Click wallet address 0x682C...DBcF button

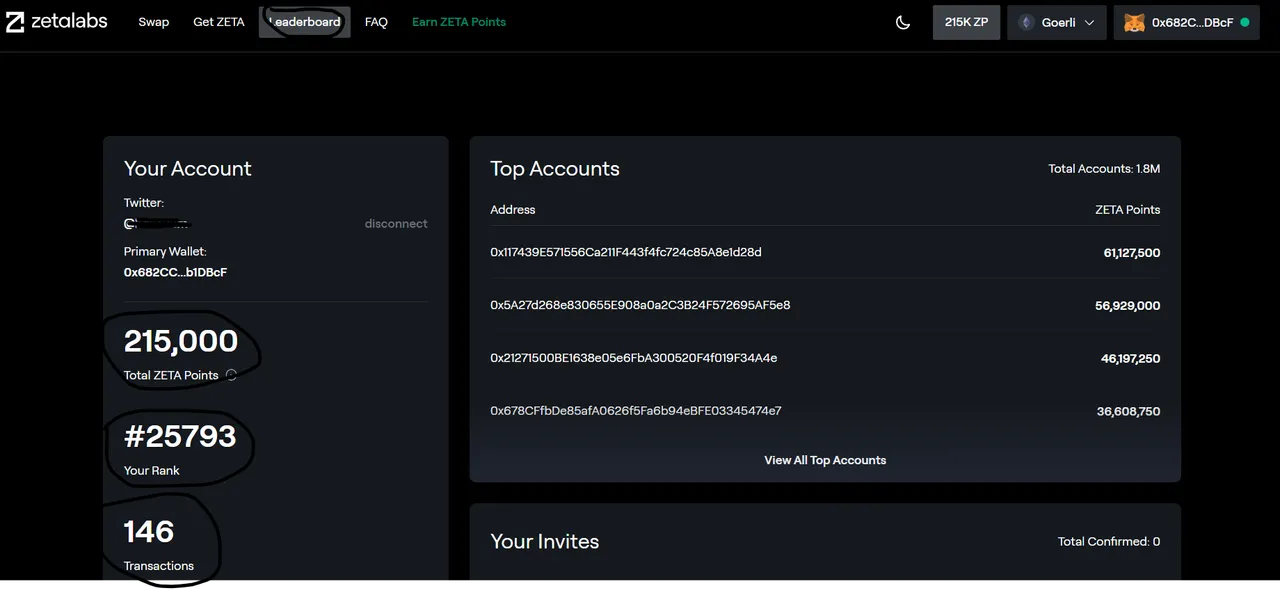tap(1188, 22)
